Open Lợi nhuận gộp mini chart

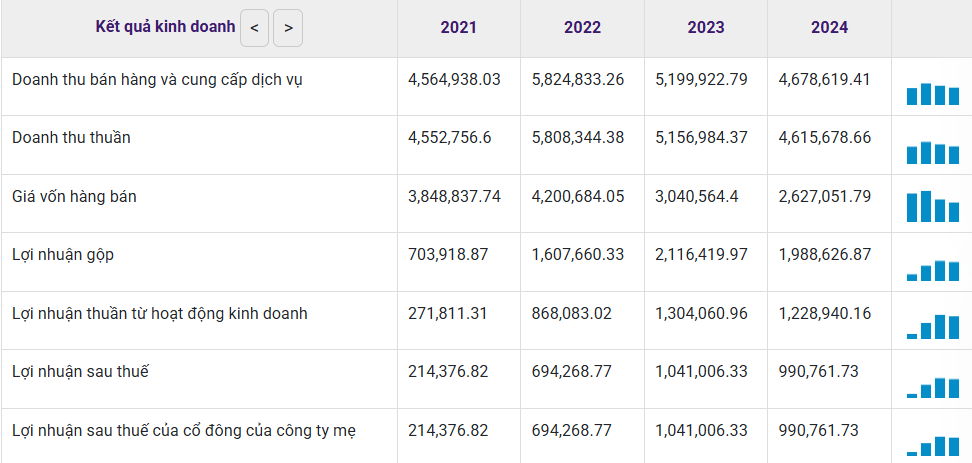[932, 270]
